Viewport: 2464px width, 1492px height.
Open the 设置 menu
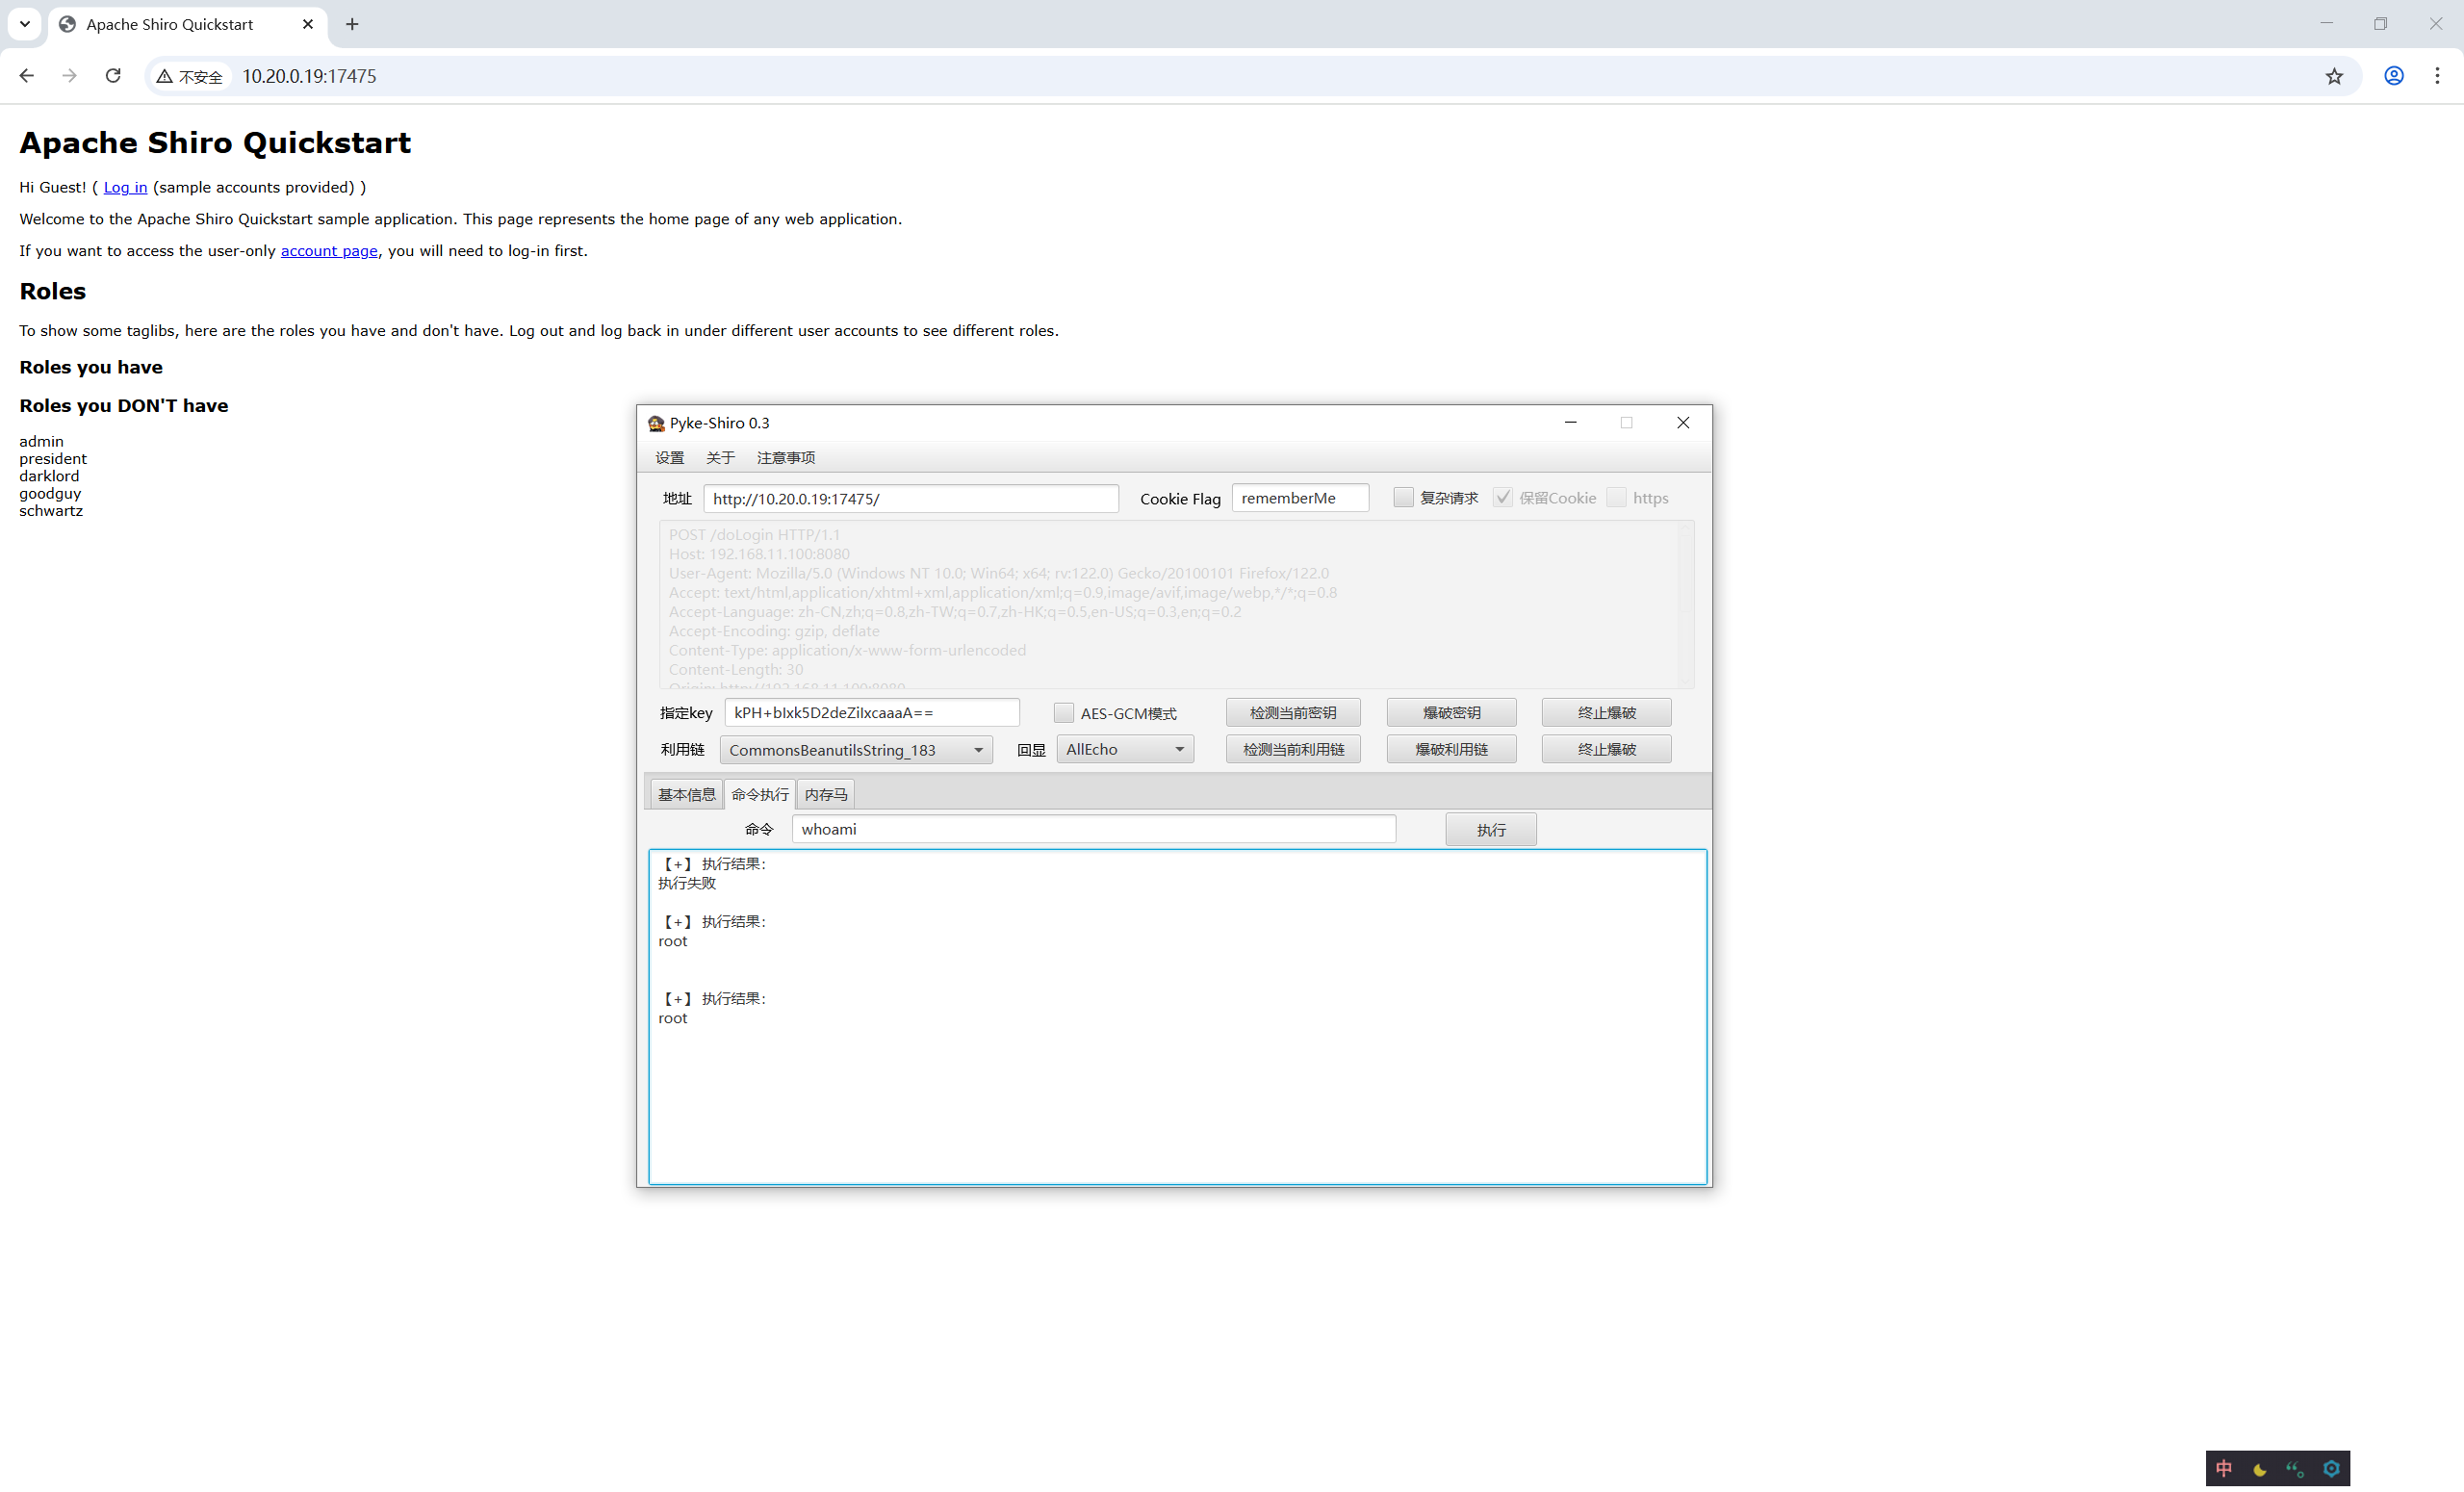point(669,458)
